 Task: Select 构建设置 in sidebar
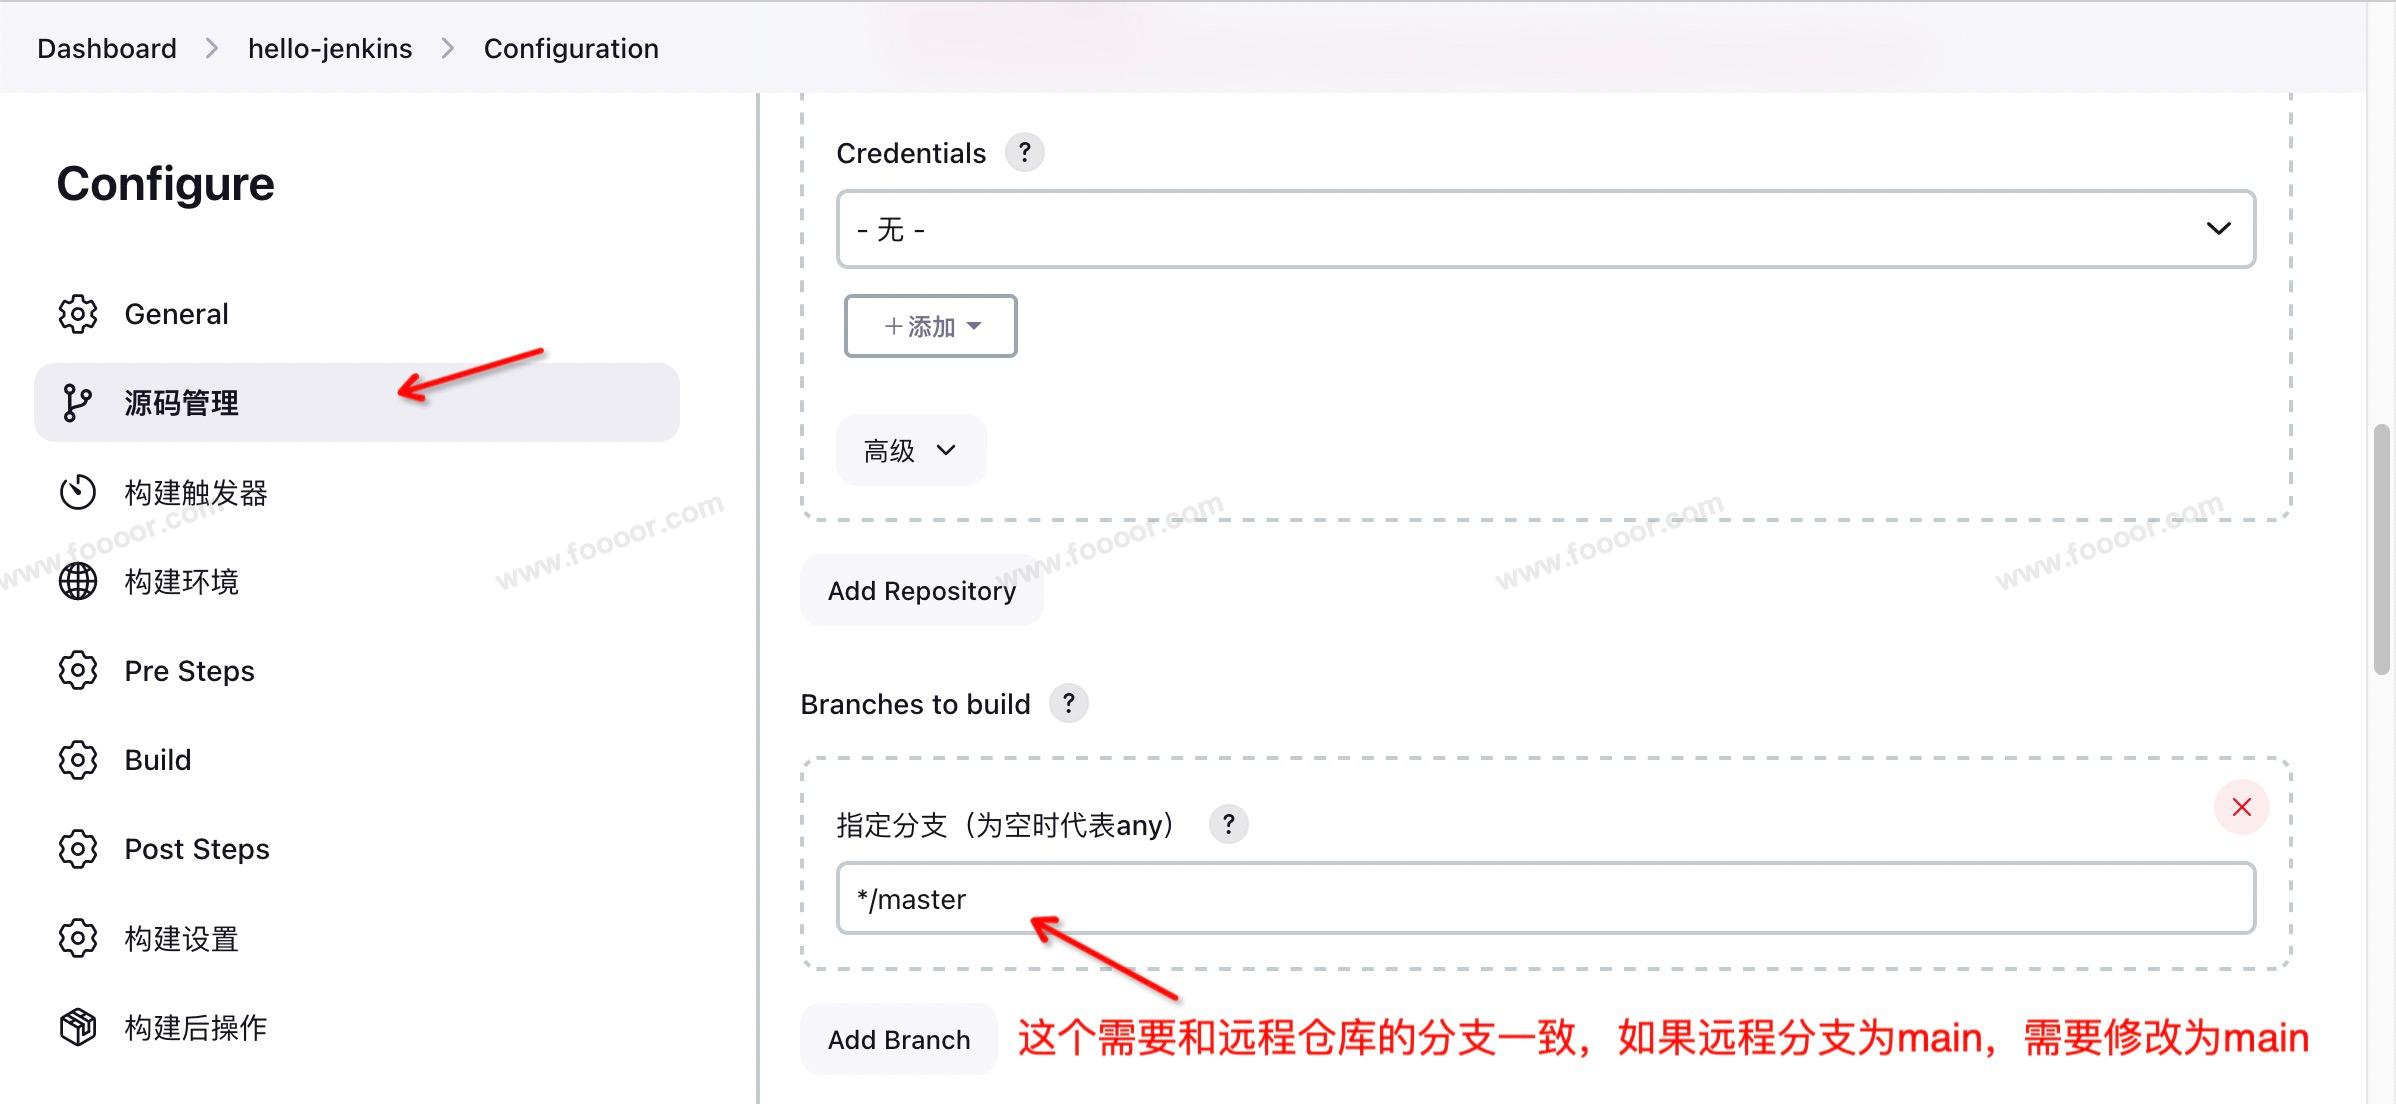coord(181,938)
